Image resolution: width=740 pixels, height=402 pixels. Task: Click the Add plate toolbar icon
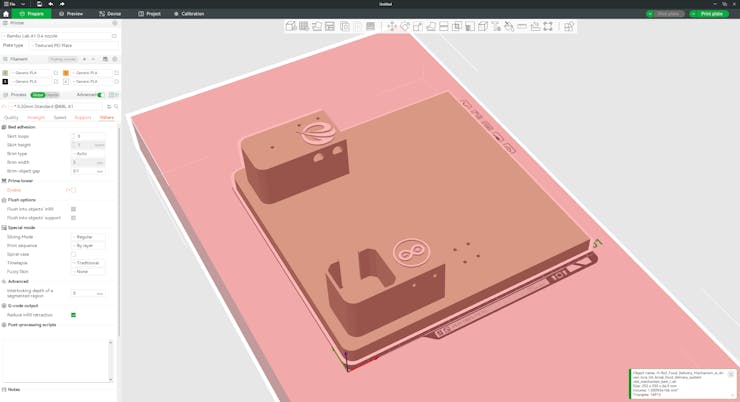click(304, 26)
